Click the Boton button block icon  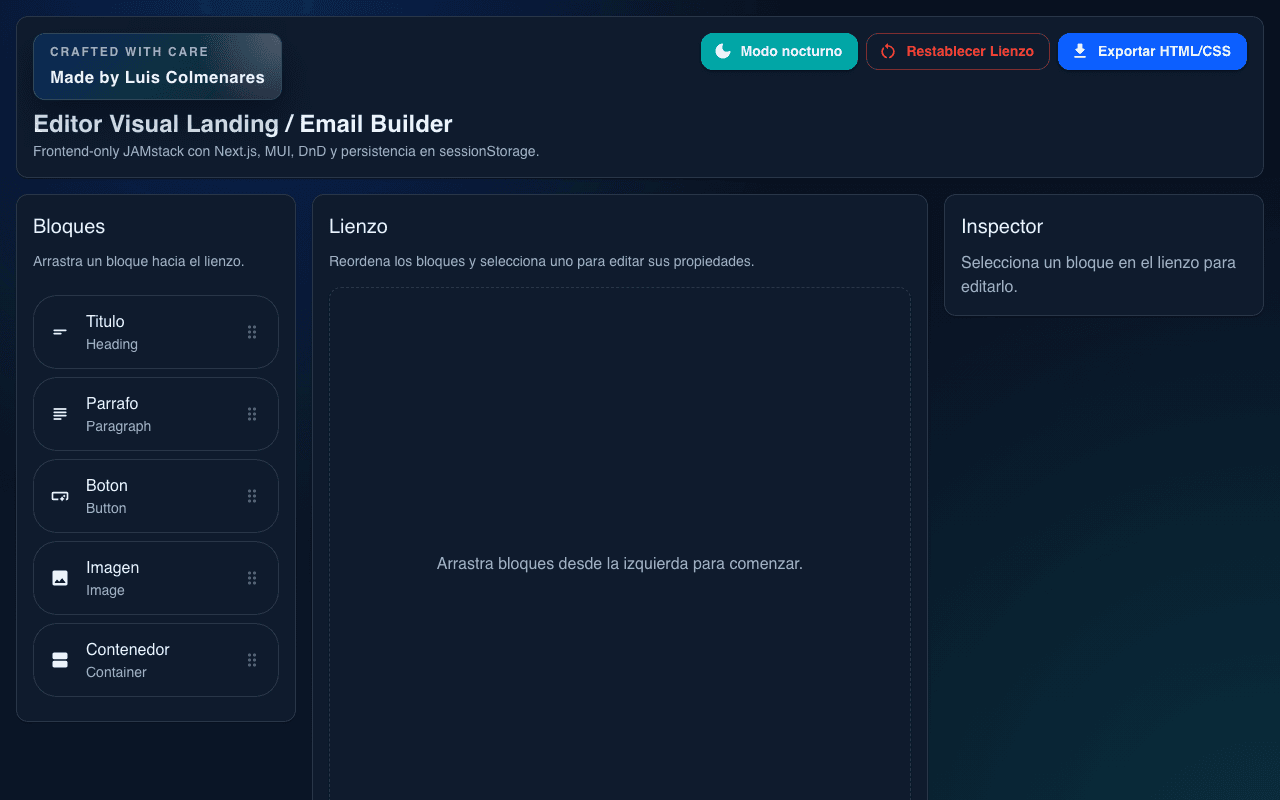coord(60,496)
